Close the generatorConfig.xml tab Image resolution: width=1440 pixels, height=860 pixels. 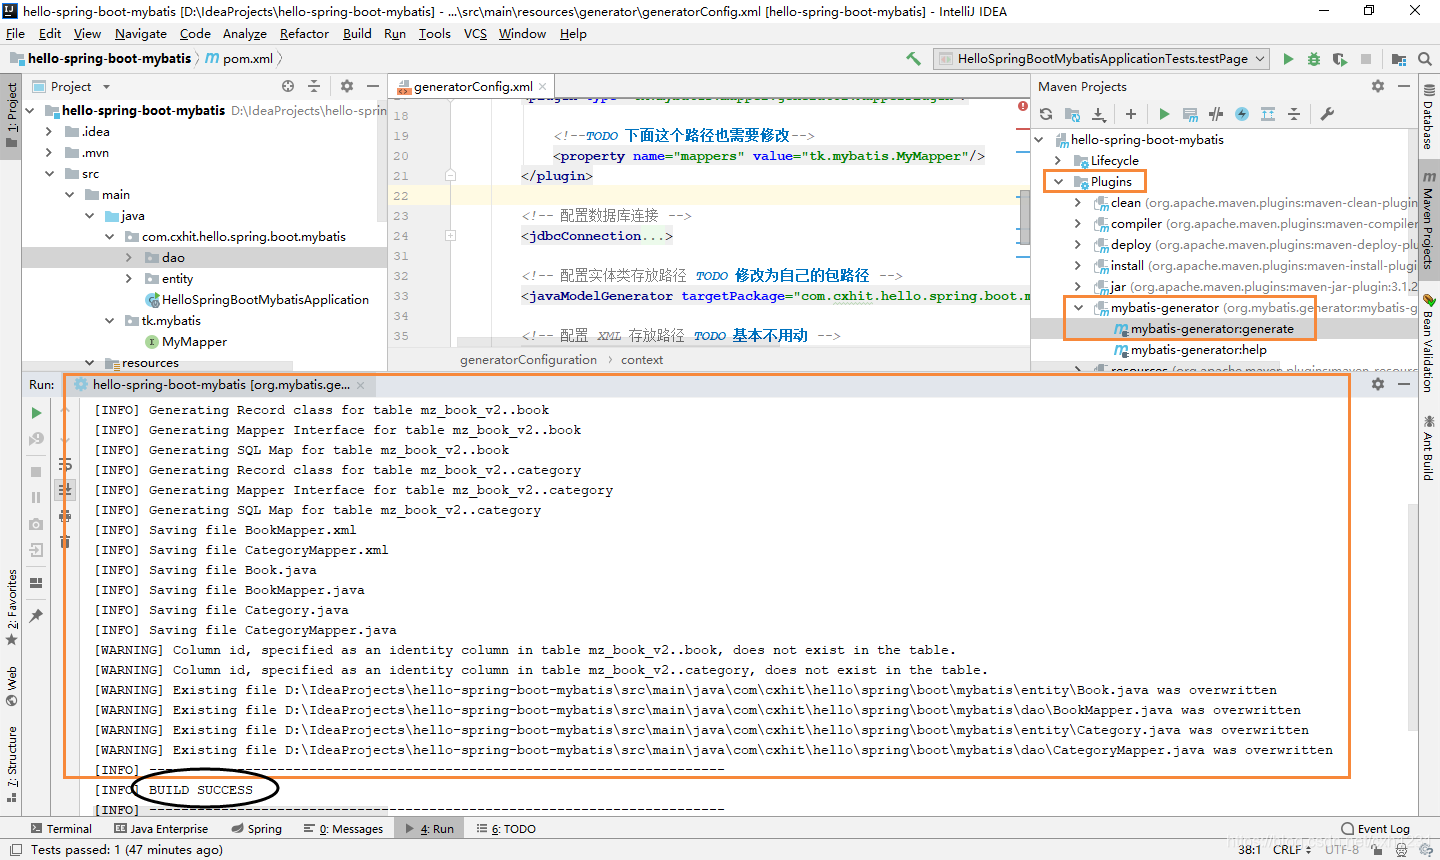point(543,87)
